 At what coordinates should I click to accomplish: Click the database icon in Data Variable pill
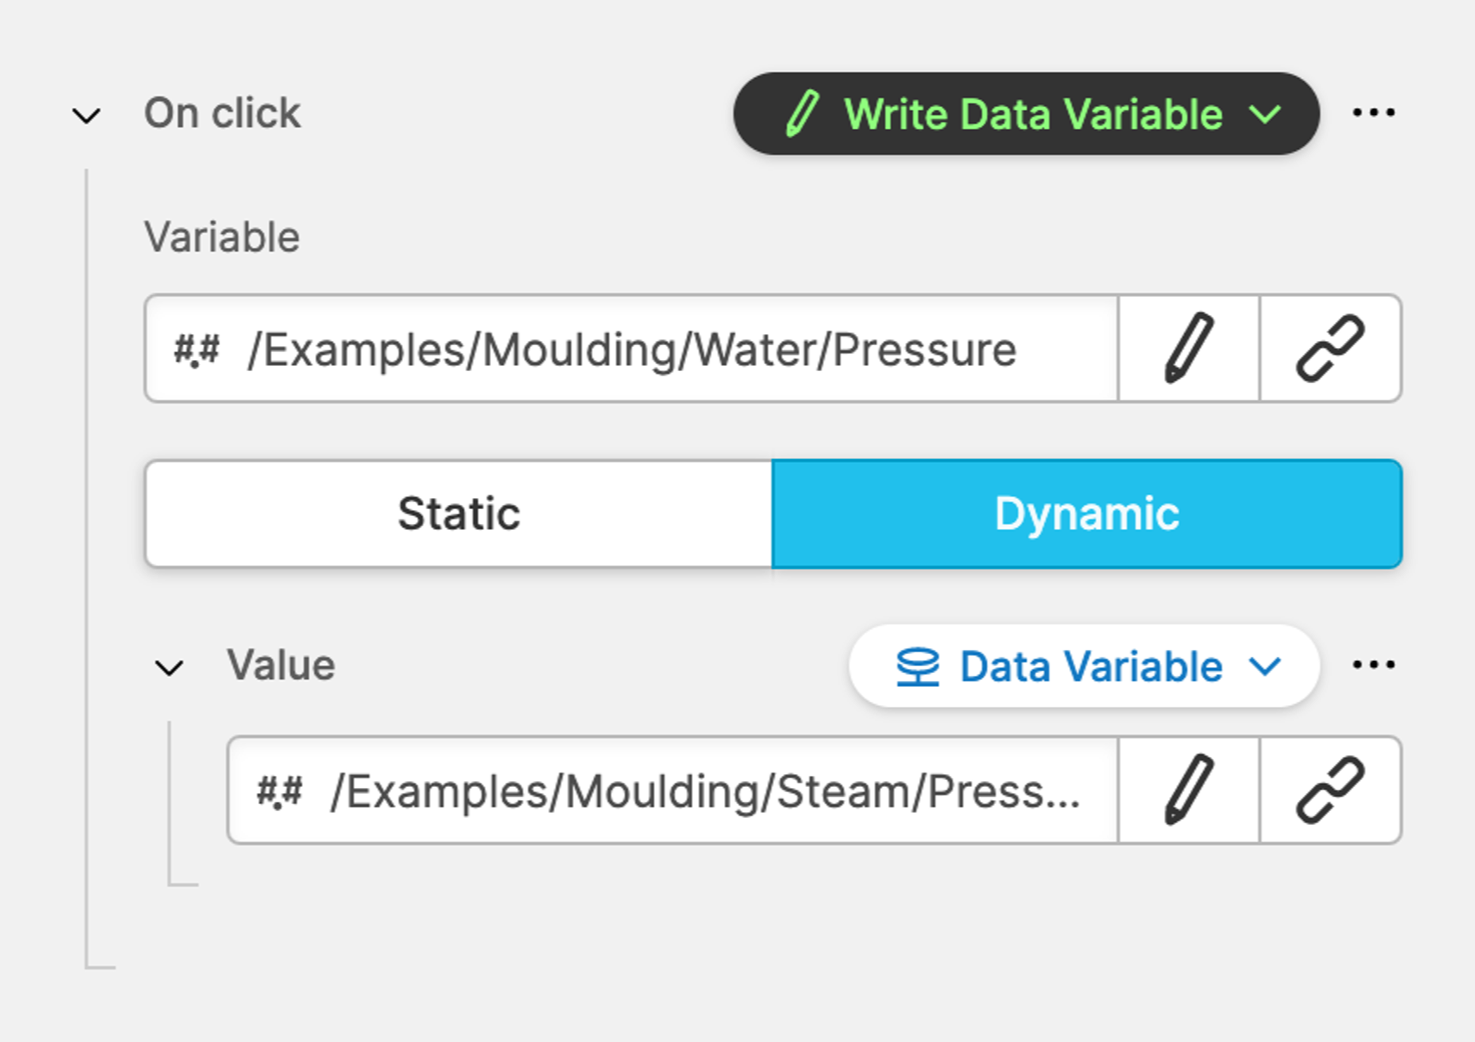pos(917,667)
